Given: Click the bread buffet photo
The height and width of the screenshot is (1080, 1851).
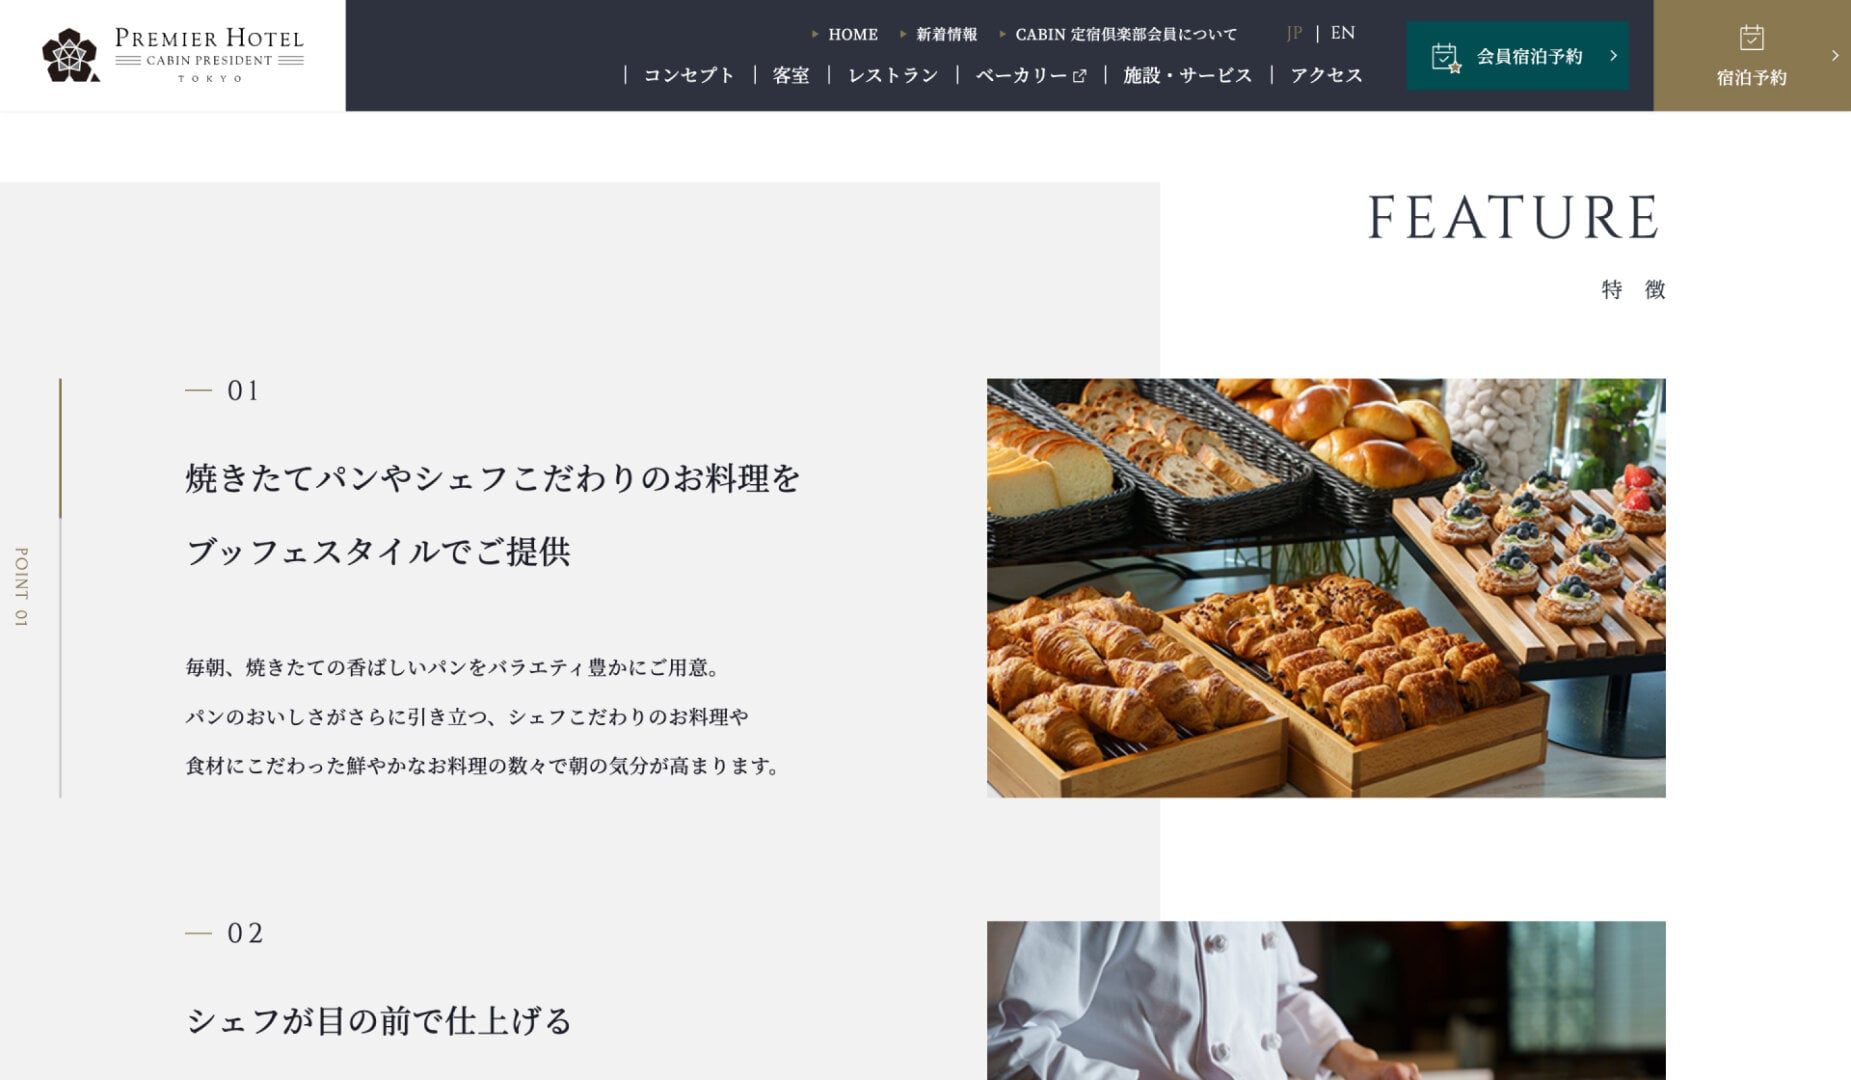Looking at the screenshot, I should pyautogui.click(x=1326, y=587).
